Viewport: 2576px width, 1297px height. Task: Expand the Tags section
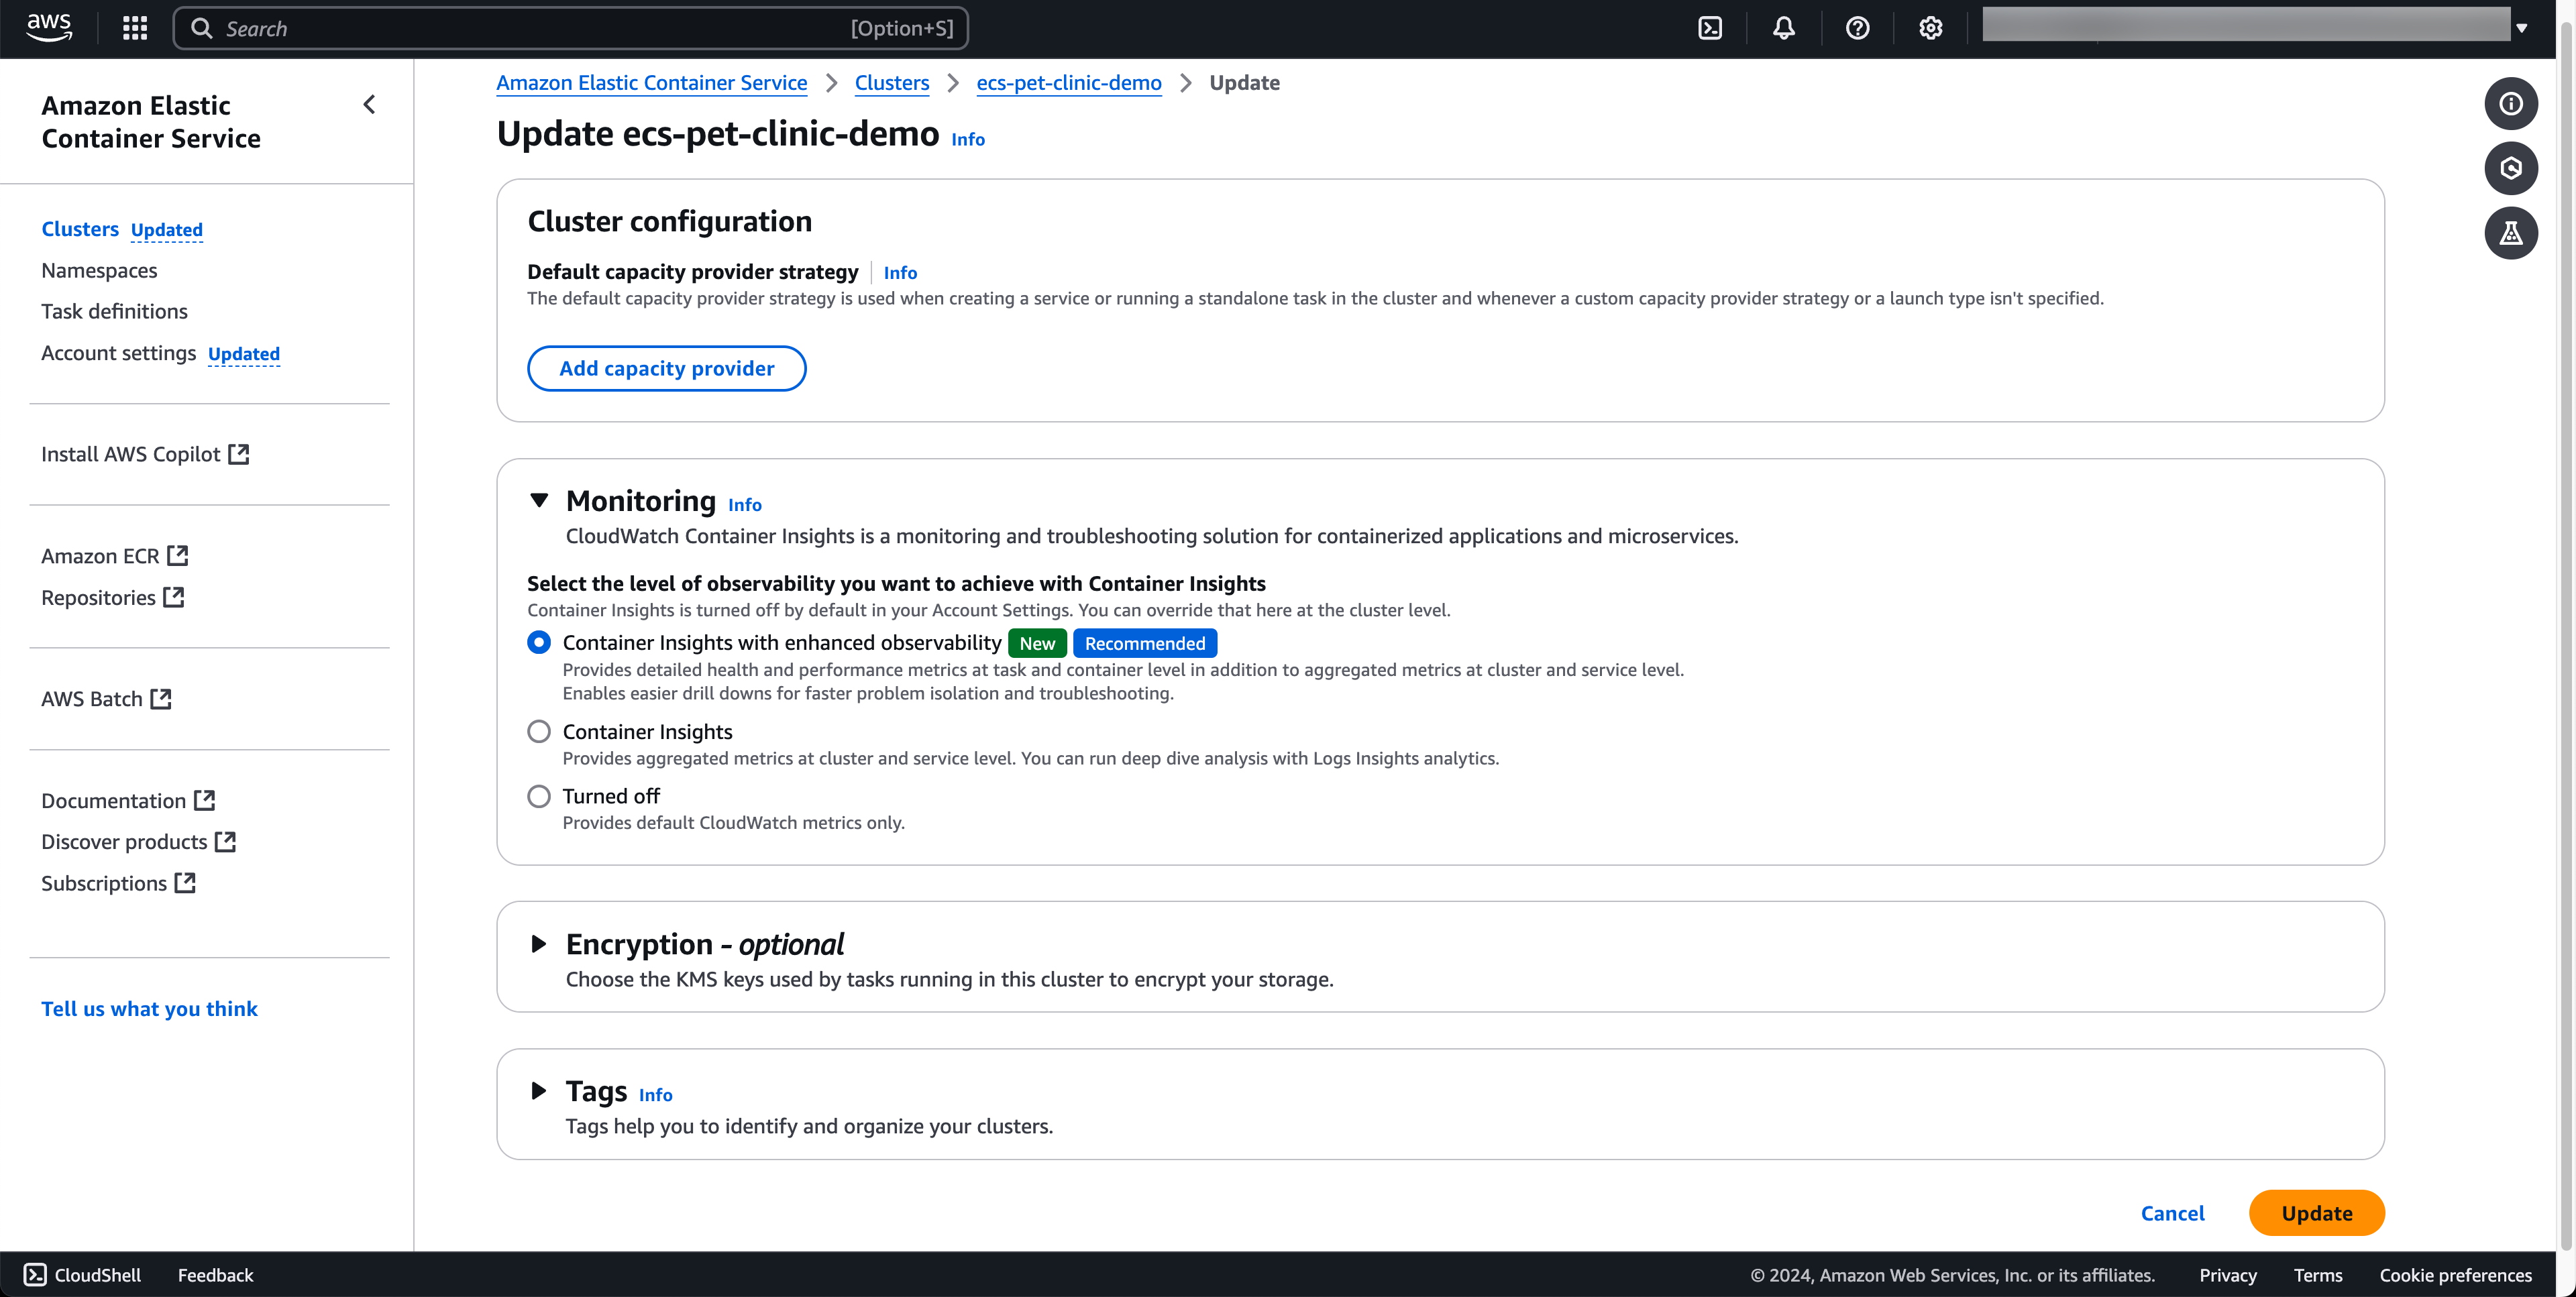[x=539, y=1091]
